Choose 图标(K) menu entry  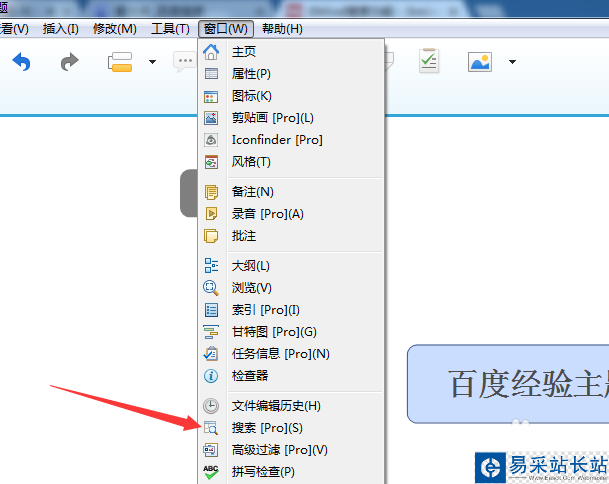[291, 96]
